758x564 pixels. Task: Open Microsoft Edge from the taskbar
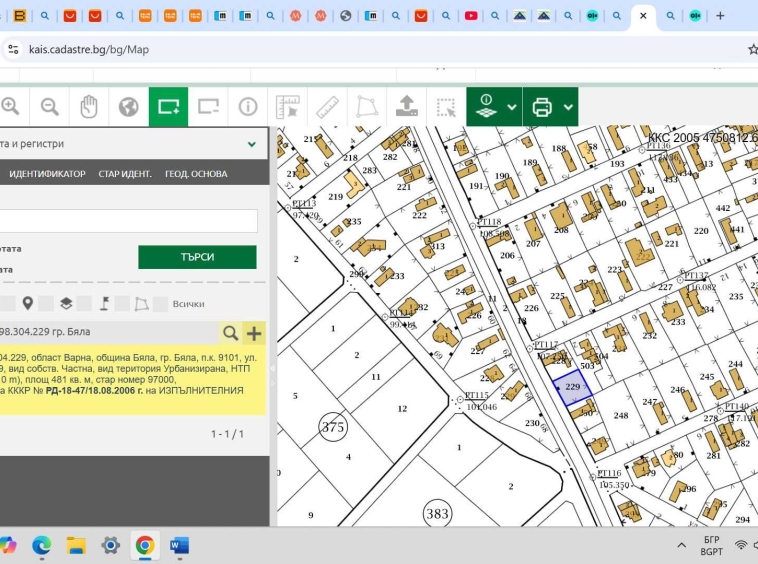(x=42, y=546)
